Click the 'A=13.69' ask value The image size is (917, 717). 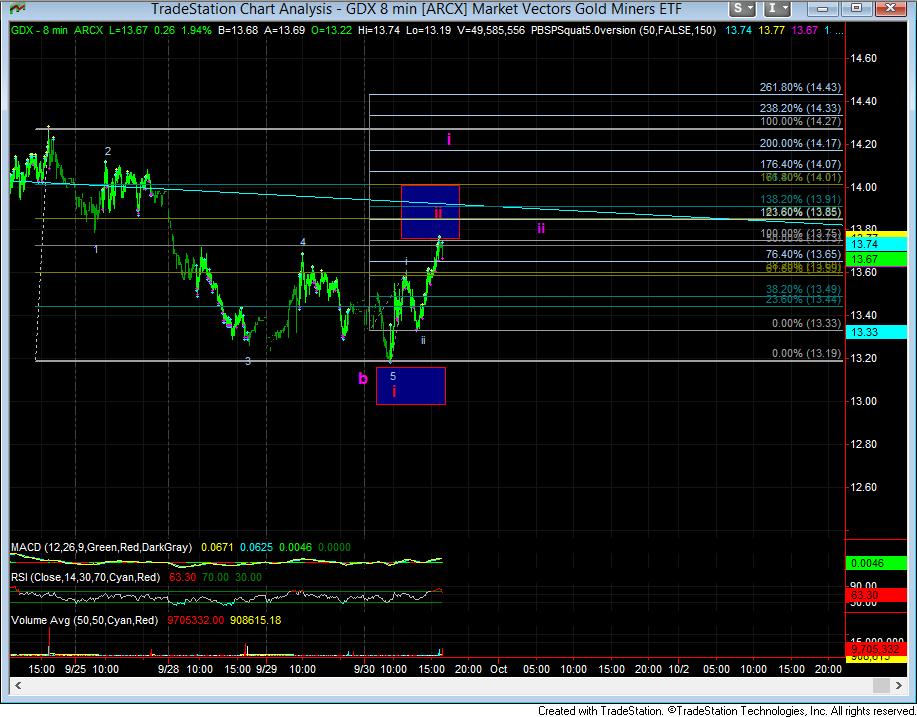coord(285,30)
